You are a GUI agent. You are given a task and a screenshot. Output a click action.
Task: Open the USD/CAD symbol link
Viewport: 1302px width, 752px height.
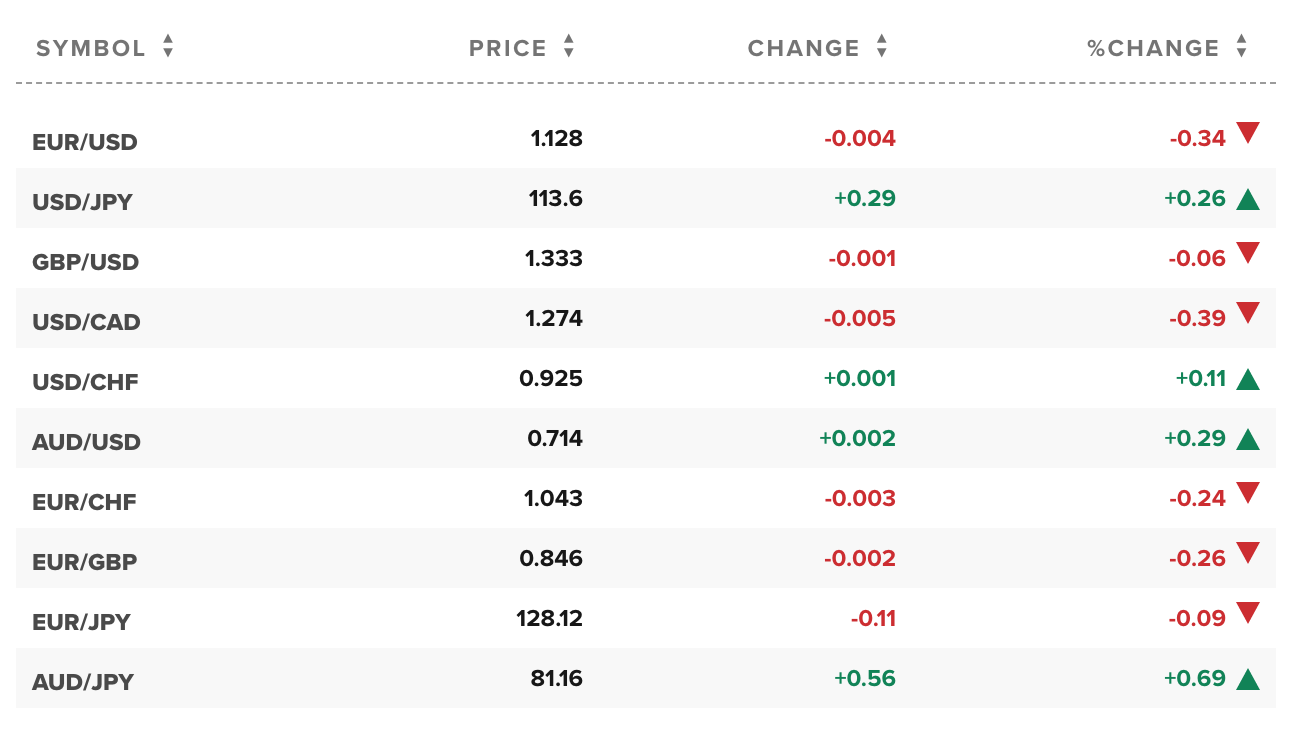click(x=86, y=322)
